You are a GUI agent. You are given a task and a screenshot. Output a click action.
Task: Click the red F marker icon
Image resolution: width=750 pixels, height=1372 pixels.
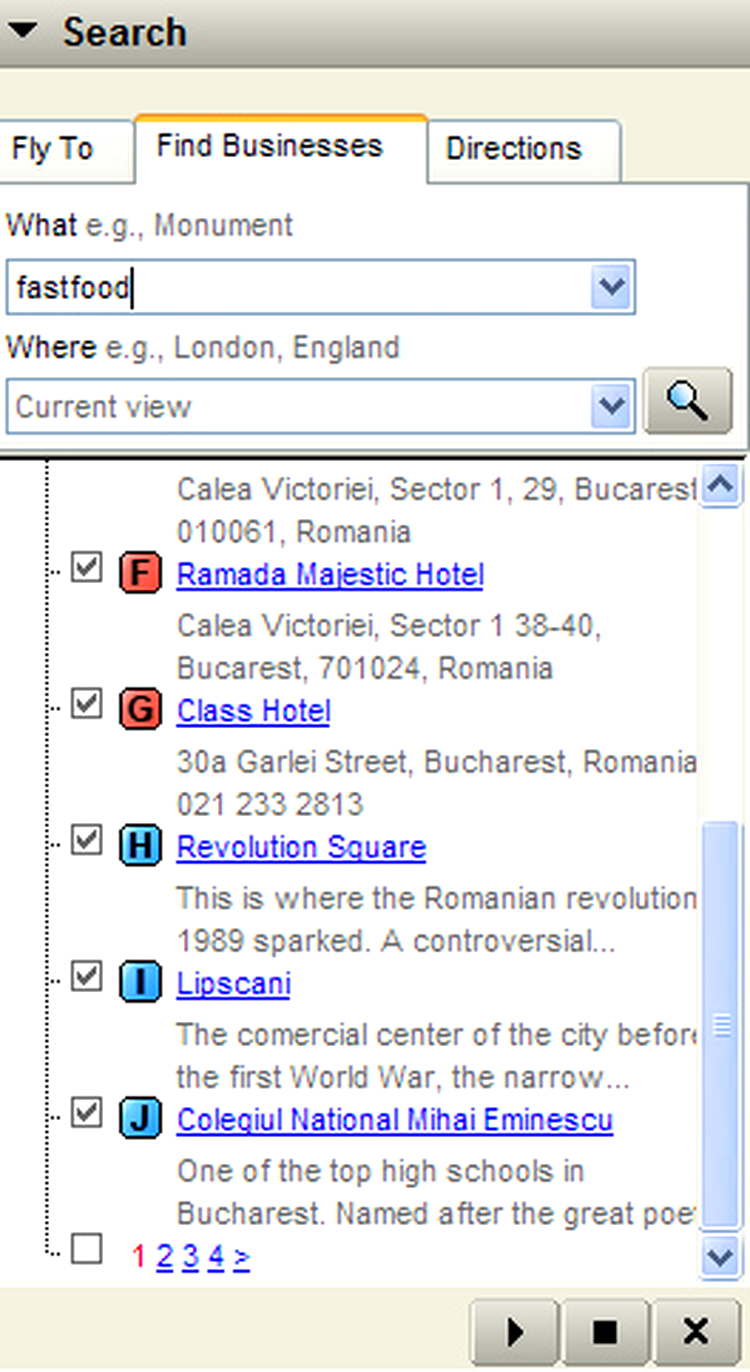pyautogui.click(x=140, y=574)
